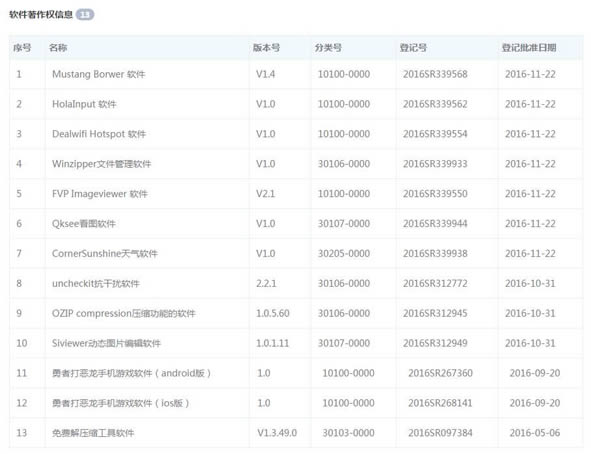Select the uncheckit anti-interference software row

(x=296, y=283)
